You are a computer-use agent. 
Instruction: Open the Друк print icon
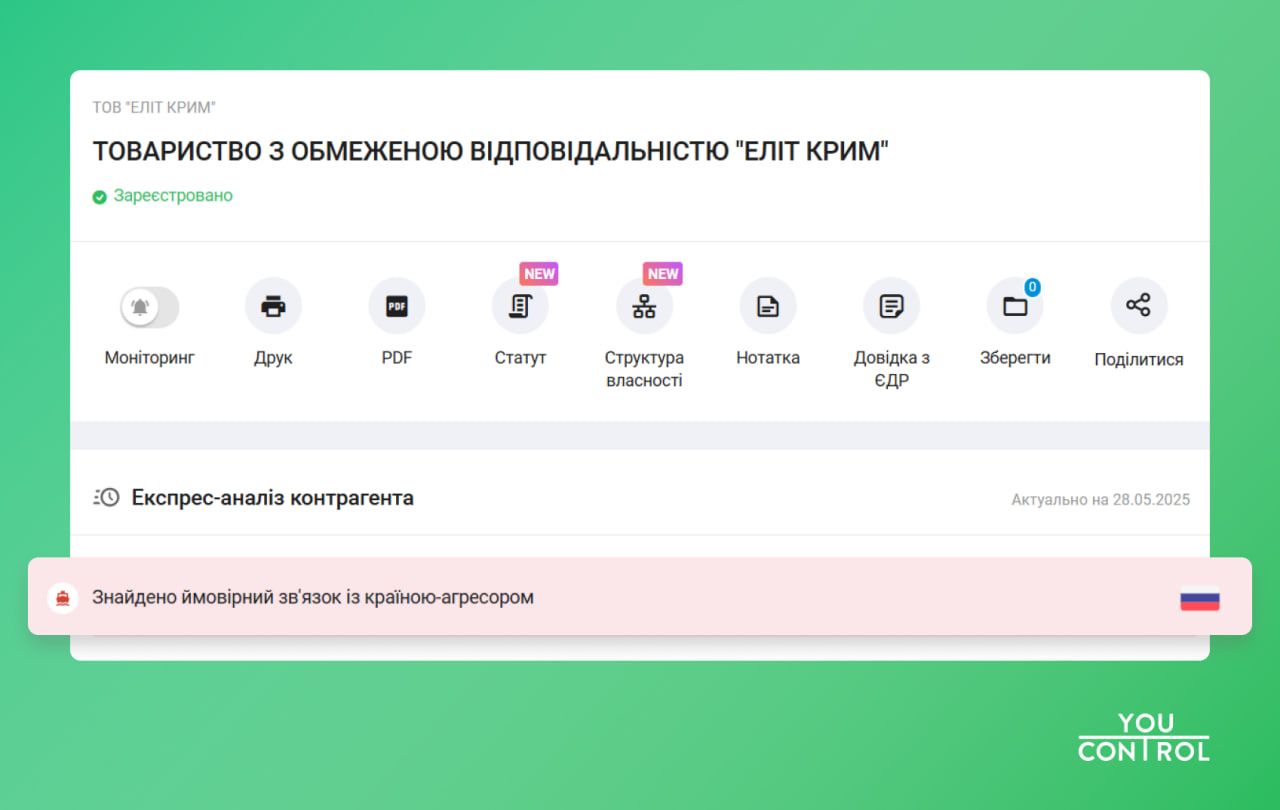click(x=273, y=305)
